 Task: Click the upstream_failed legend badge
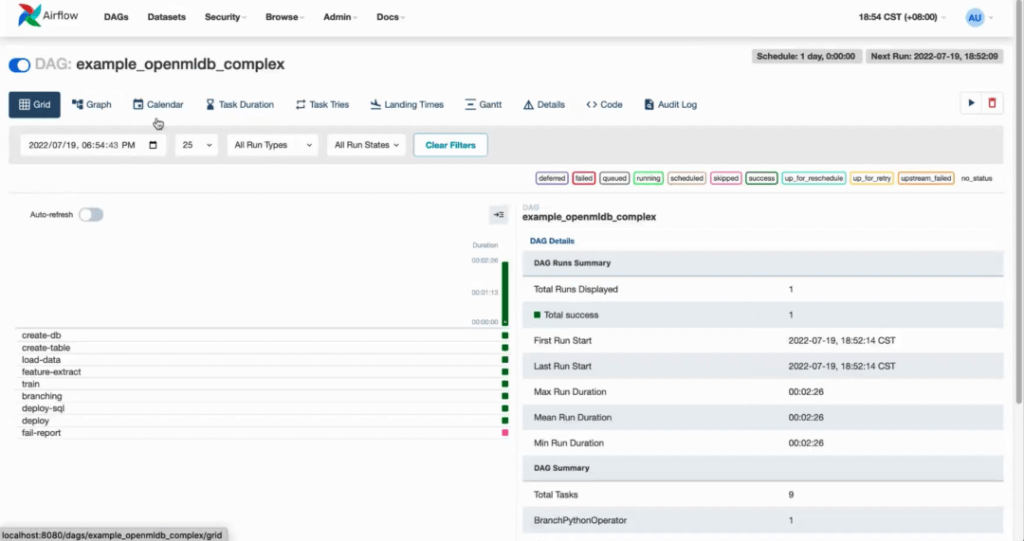pos(926,178)
